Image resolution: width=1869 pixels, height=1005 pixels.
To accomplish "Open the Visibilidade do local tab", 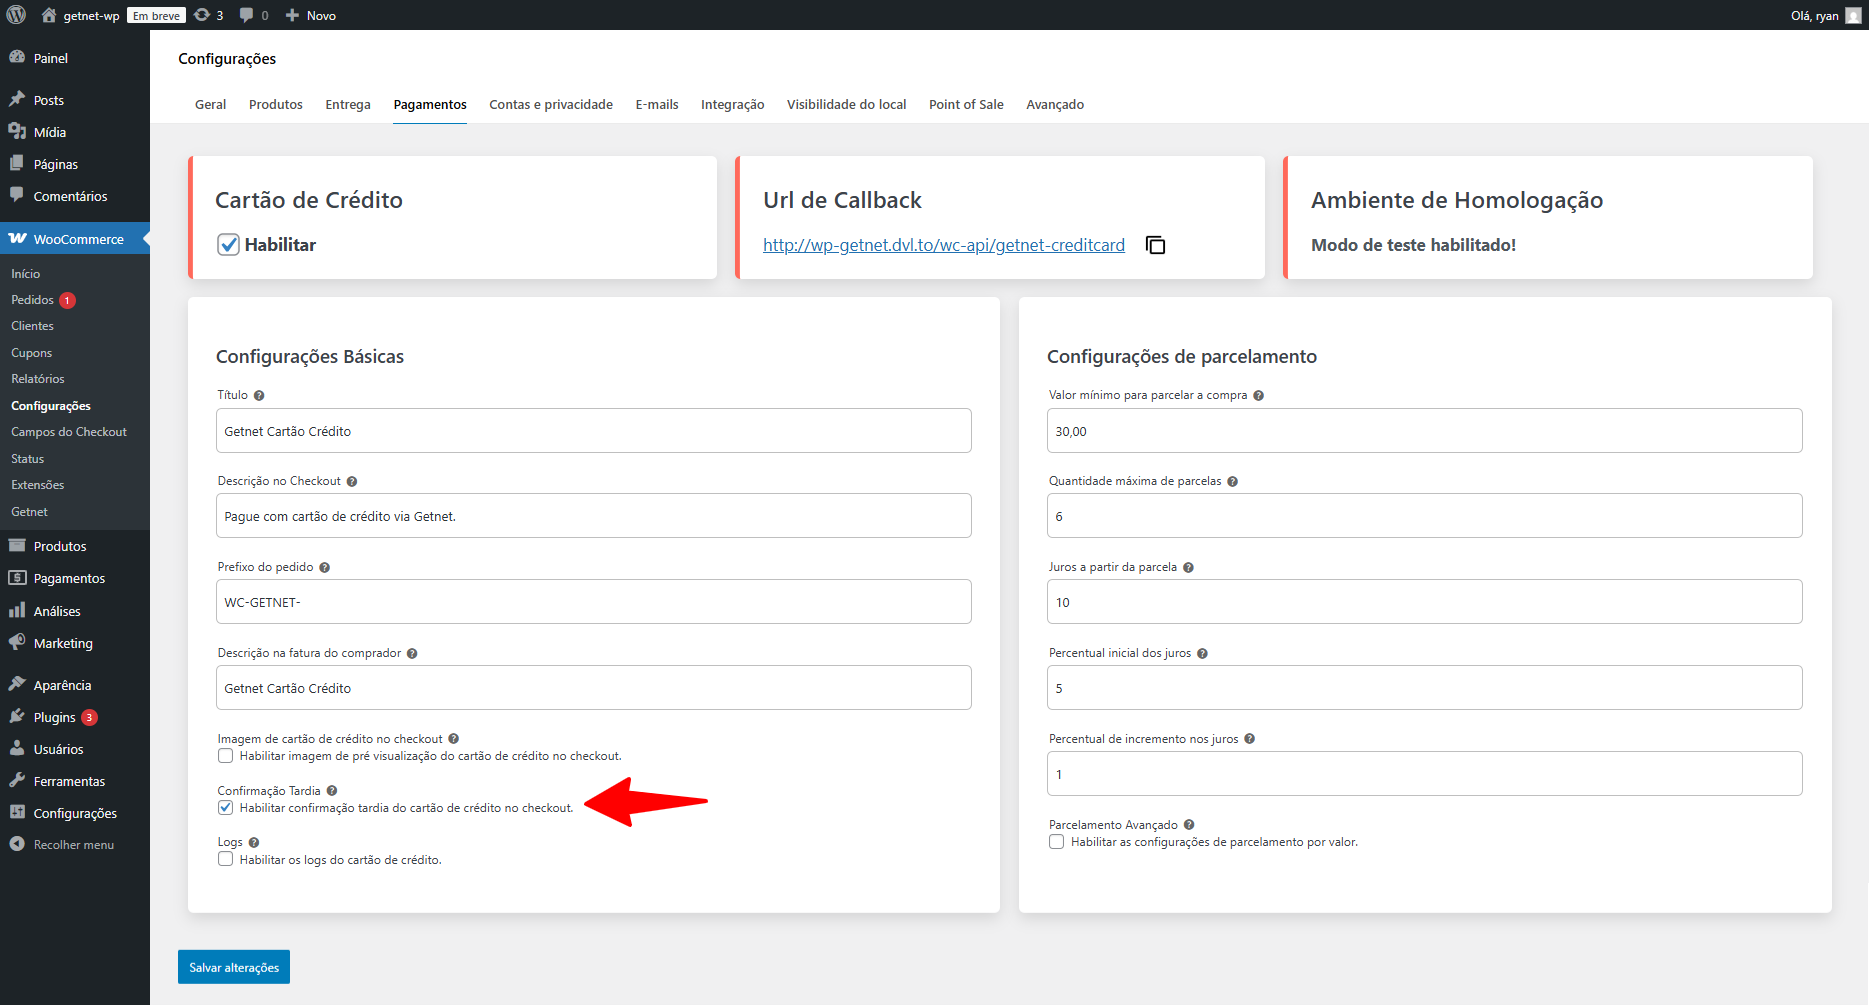I will (847, 104).
